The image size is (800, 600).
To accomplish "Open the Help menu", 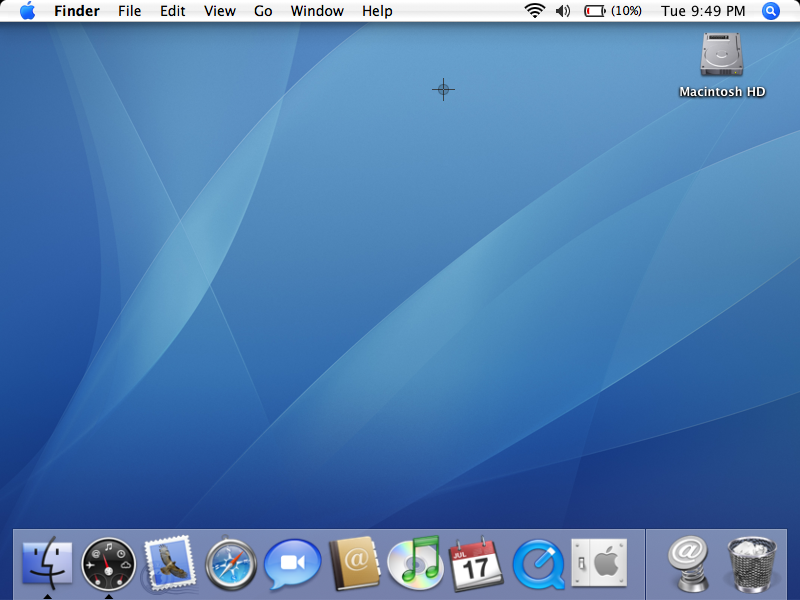I will tap(377, 11).
